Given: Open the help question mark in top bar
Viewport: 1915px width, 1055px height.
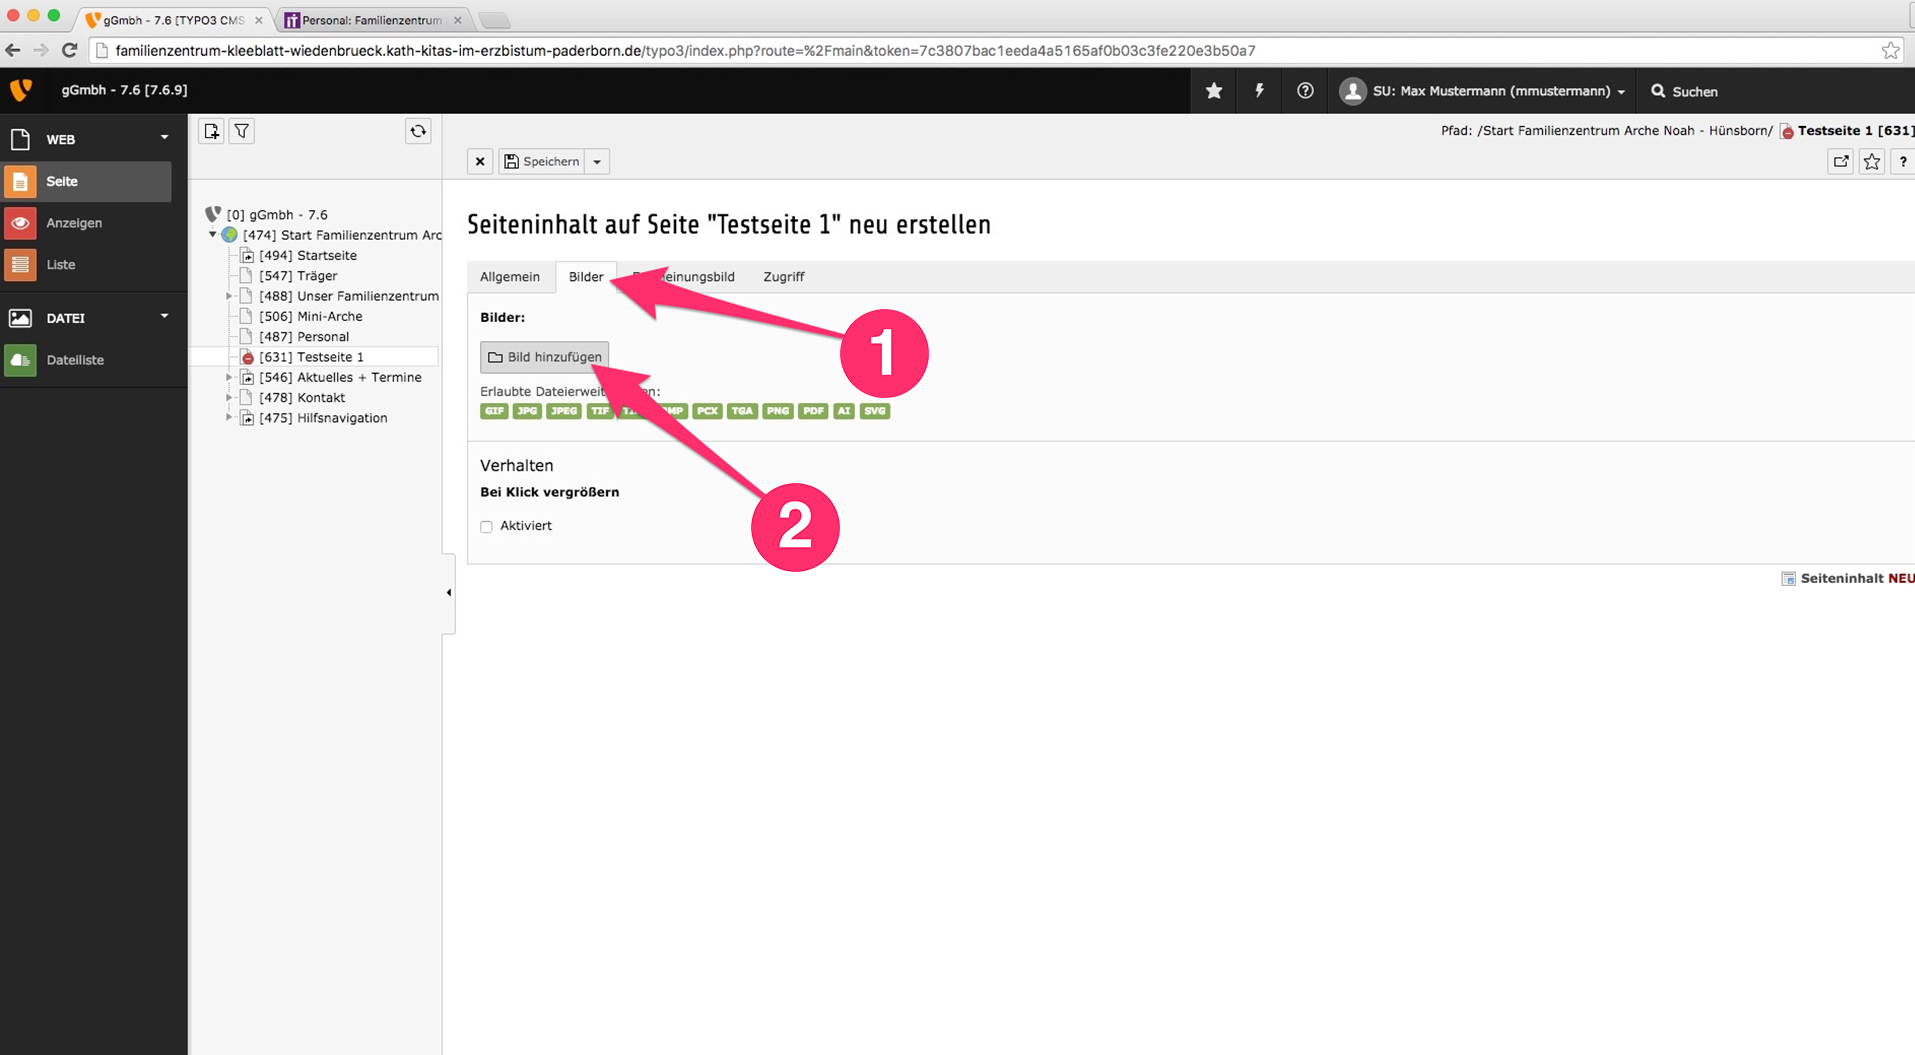Looking at the screenshot, I should [x=1305, y=91].
